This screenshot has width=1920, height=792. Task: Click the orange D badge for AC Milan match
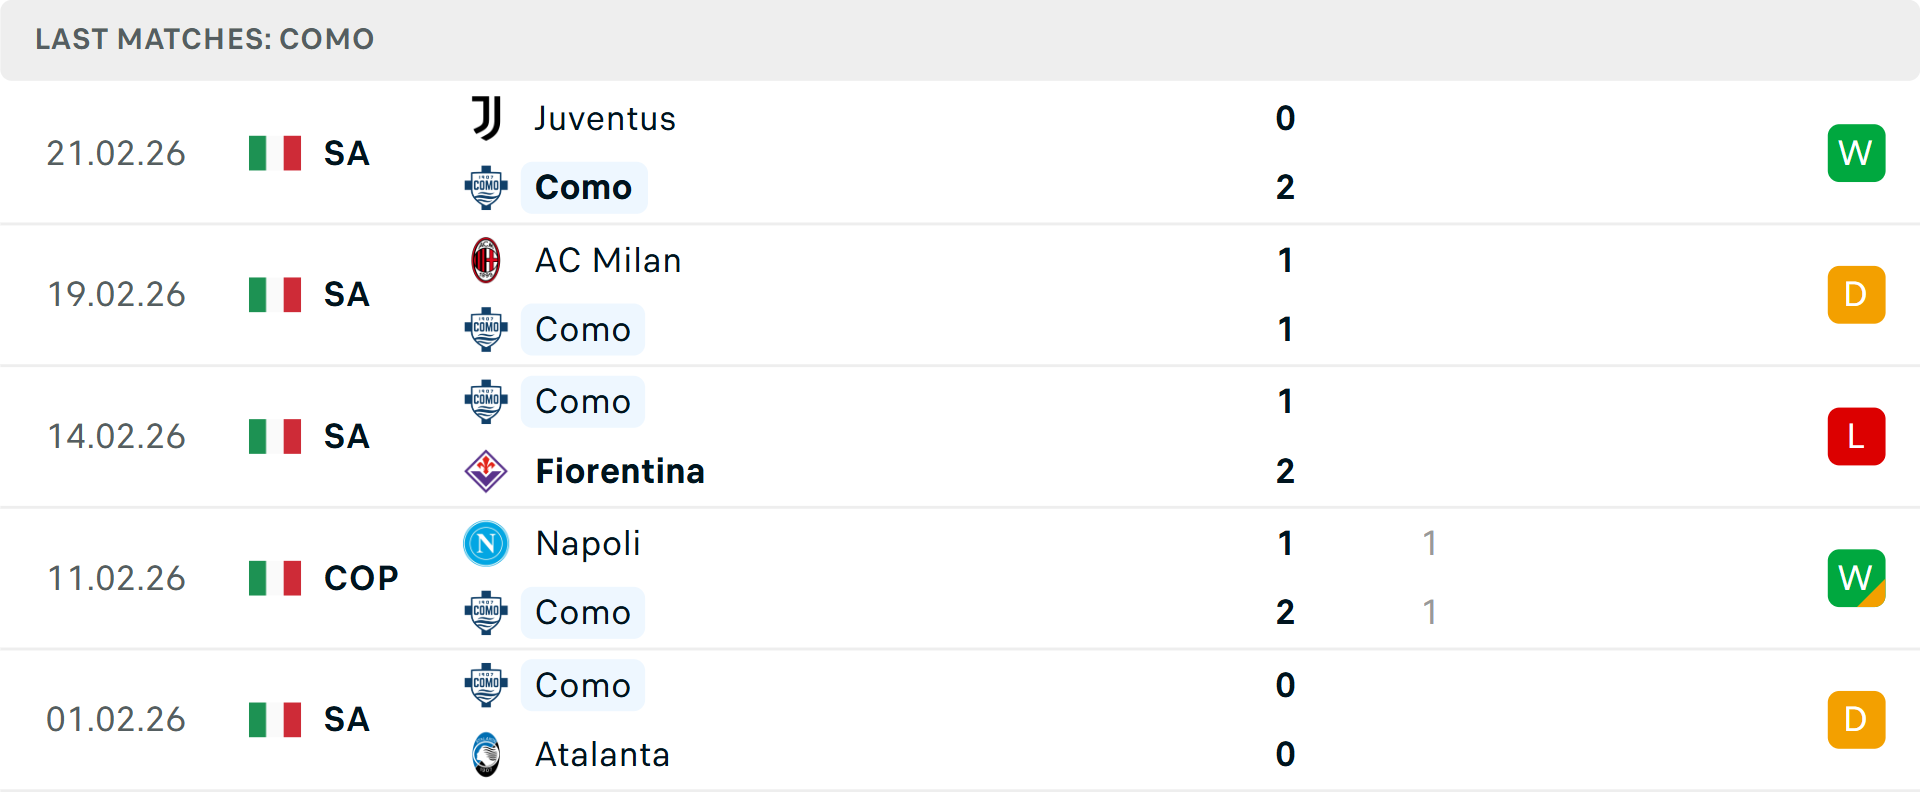1856,295
